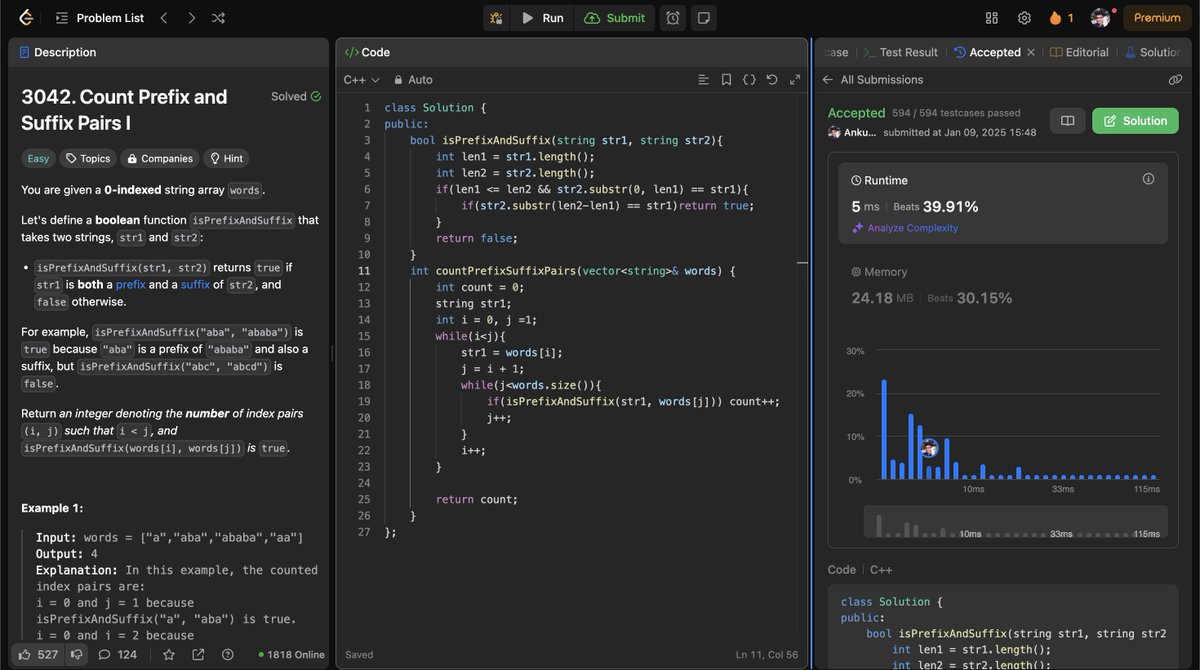Click the Solved status indicator
The height and width of the screenshot is (670, 1200).
click(296, 97)
